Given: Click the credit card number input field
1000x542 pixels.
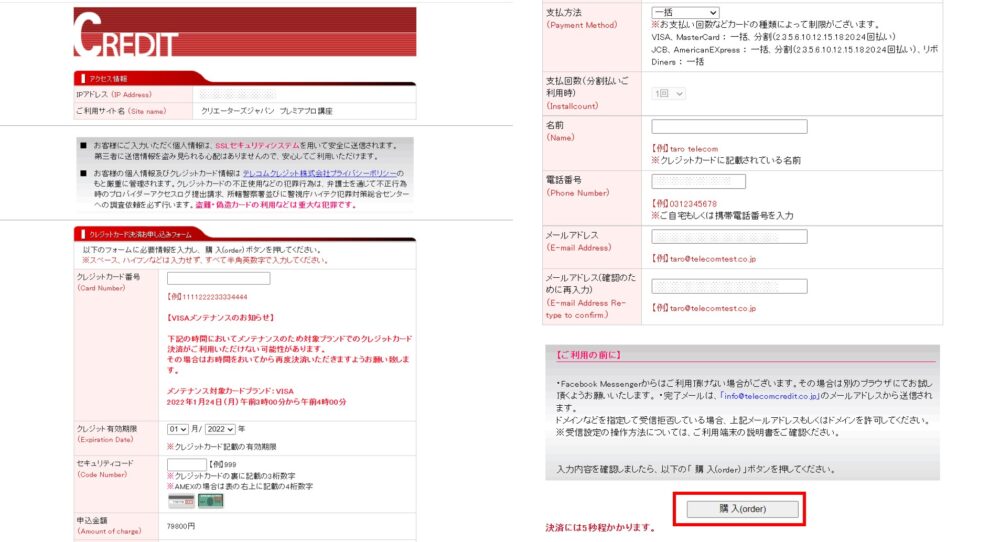Looking at the screenshot, I should [218, 279].
